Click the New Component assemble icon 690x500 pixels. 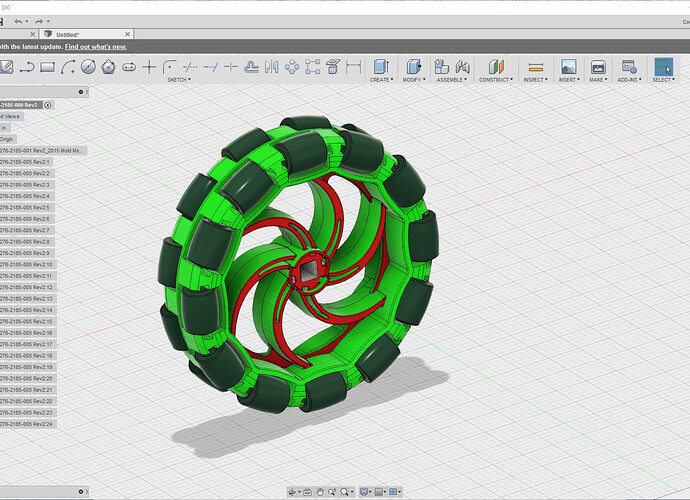click(x=441, y=67)
